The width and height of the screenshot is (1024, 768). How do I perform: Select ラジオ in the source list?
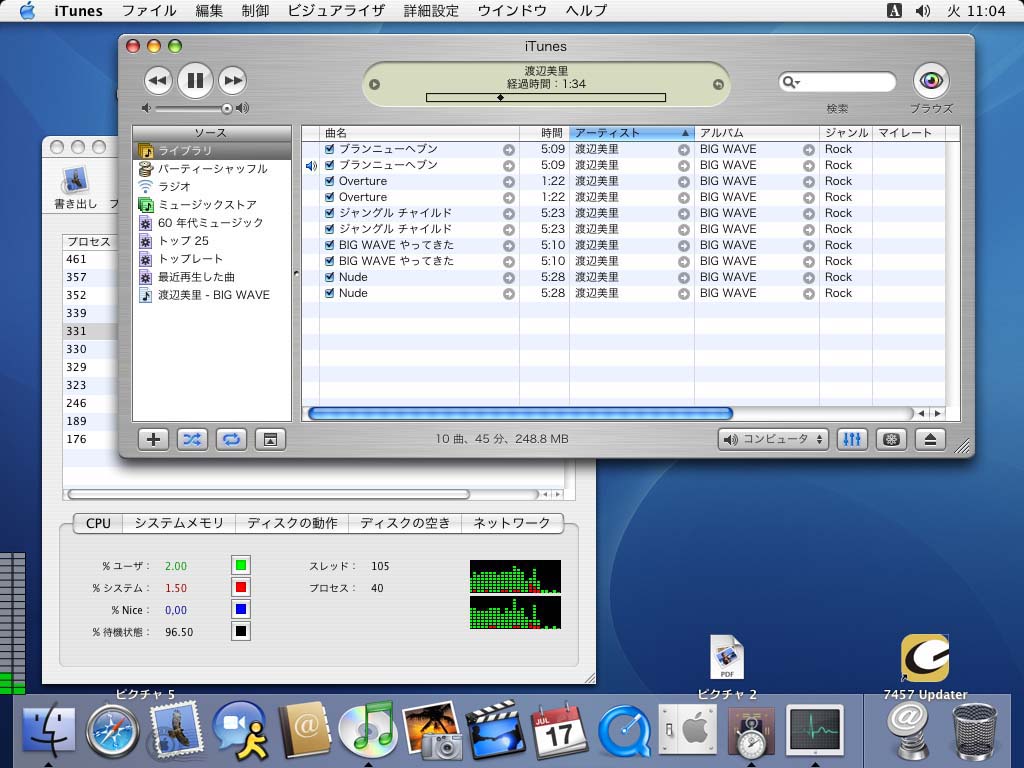coord(212,187)
